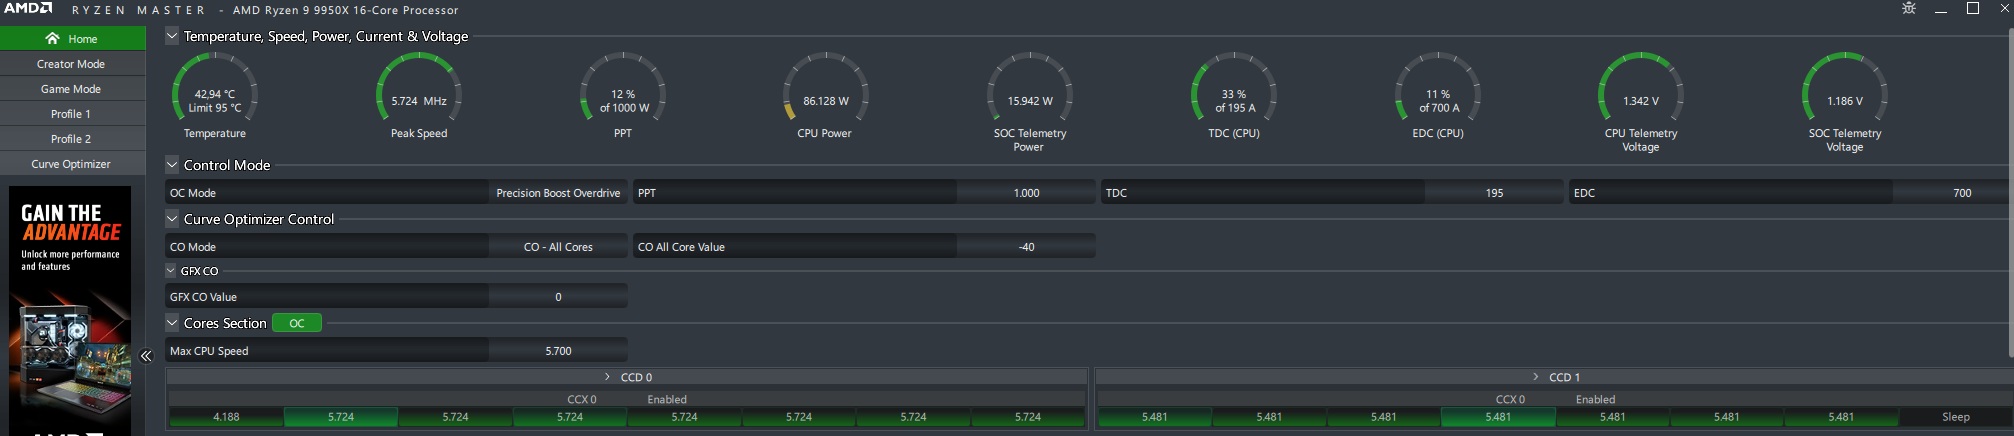
Task: Click 'Enabled' status under CCD 1
Action: (1596, 399)
